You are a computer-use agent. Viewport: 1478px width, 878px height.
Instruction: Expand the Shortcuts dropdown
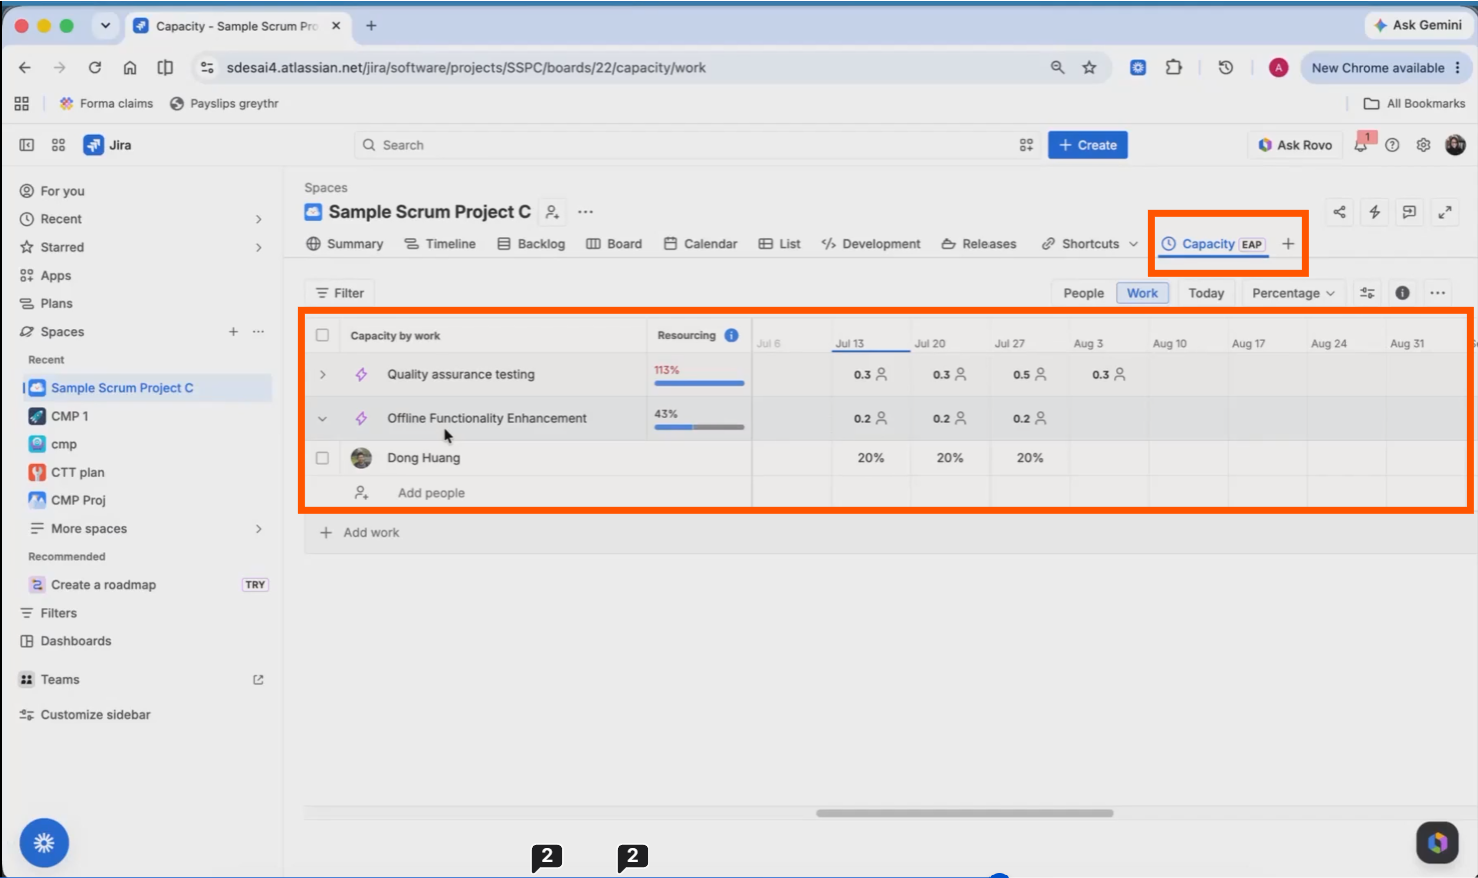[1133, 244]
